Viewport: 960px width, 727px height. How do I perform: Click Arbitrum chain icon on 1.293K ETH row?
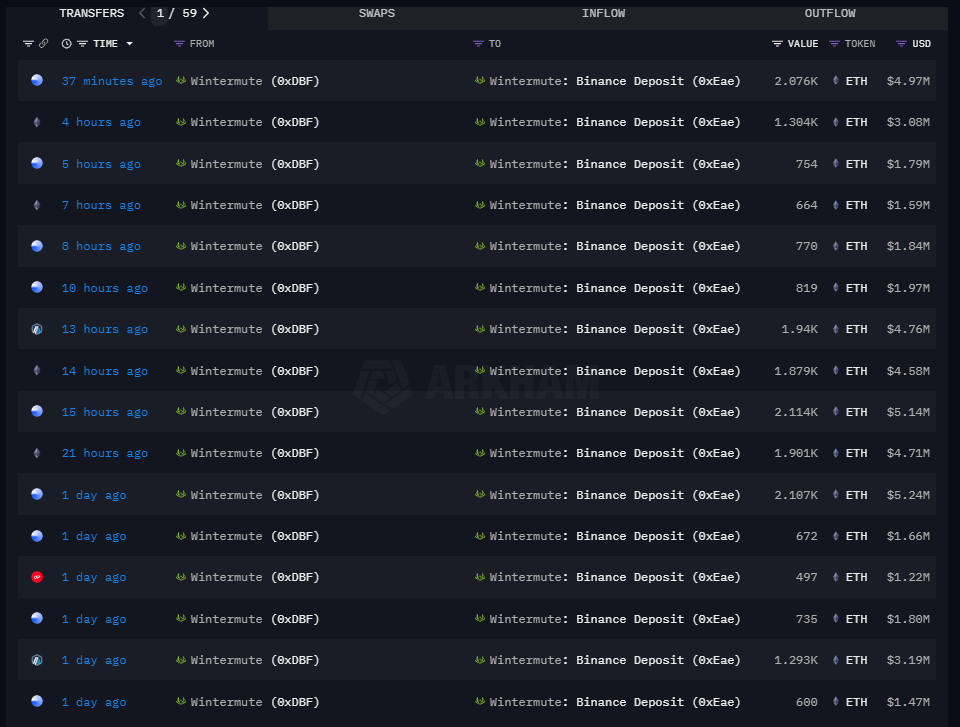[37, 660]
